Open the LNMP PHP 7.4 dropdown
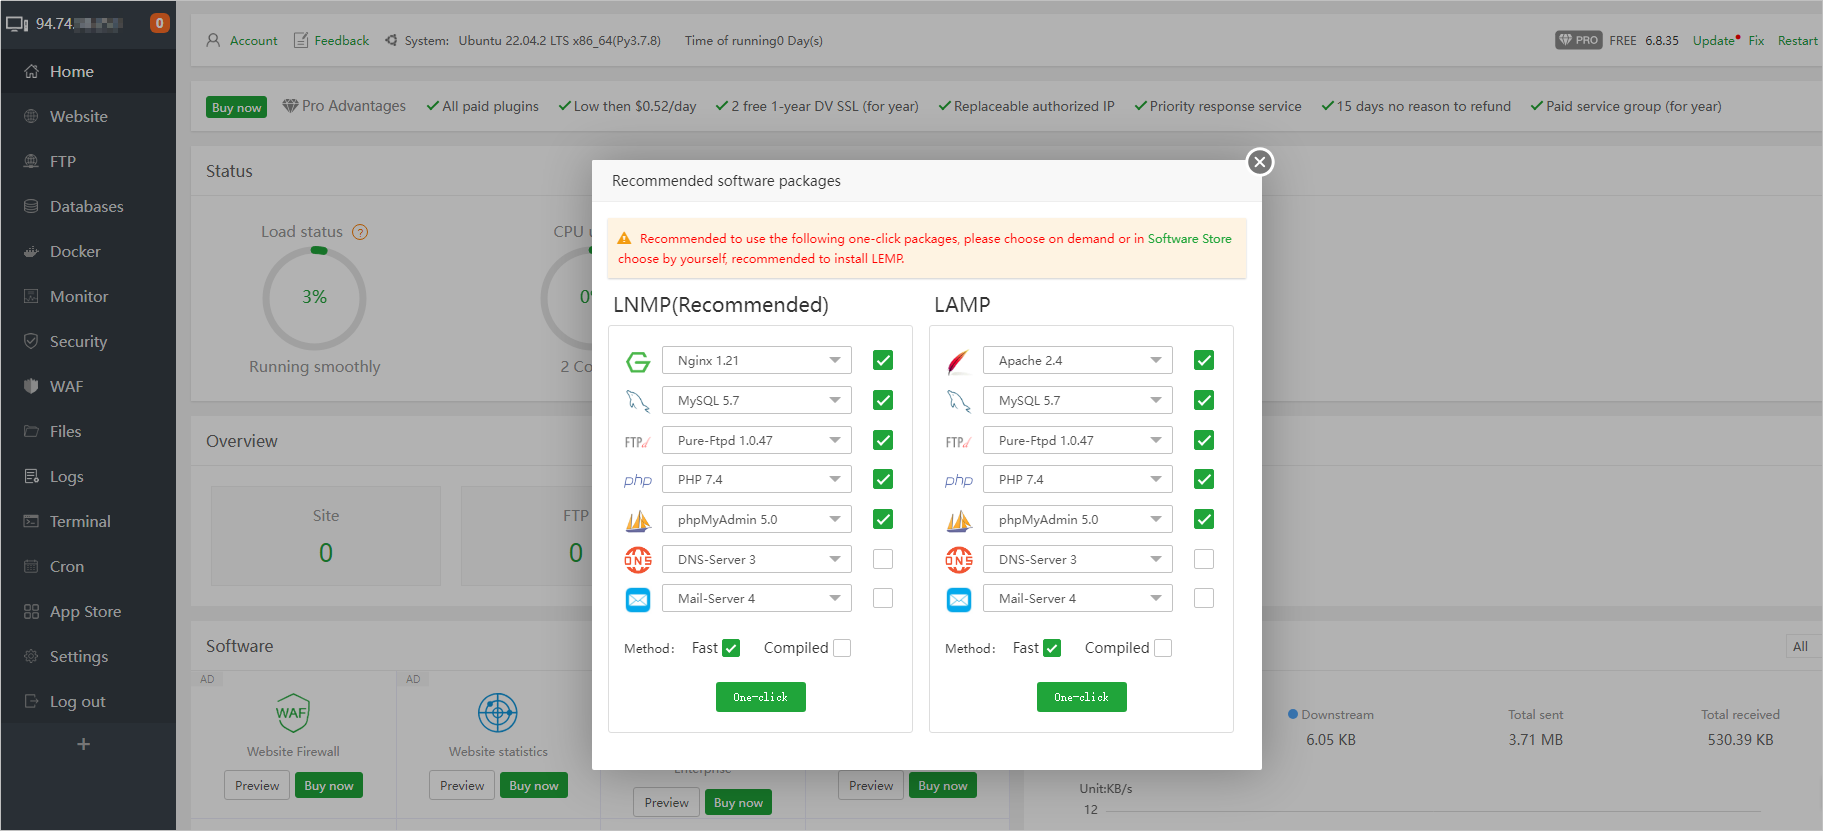This screenshot has width=1823, height=831. pos(757,479)
